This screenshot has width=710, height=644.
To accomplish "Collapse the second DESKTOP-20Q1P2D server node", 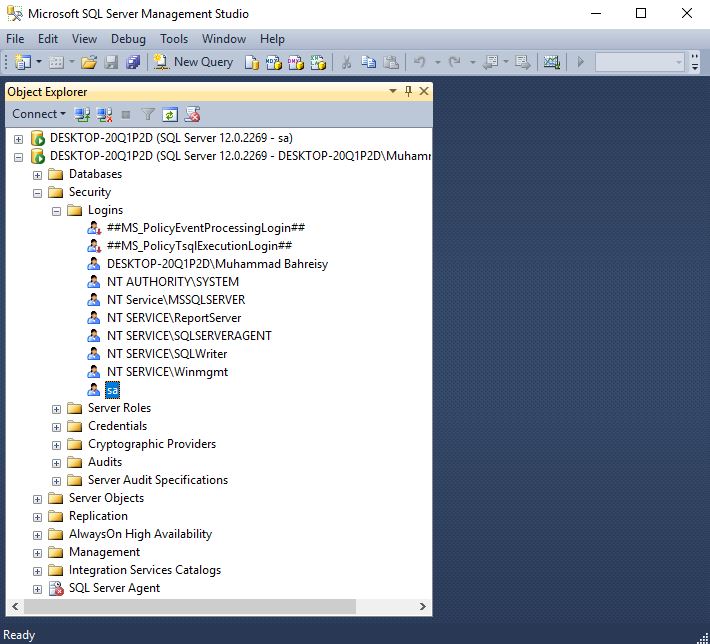I will [18, 157].
